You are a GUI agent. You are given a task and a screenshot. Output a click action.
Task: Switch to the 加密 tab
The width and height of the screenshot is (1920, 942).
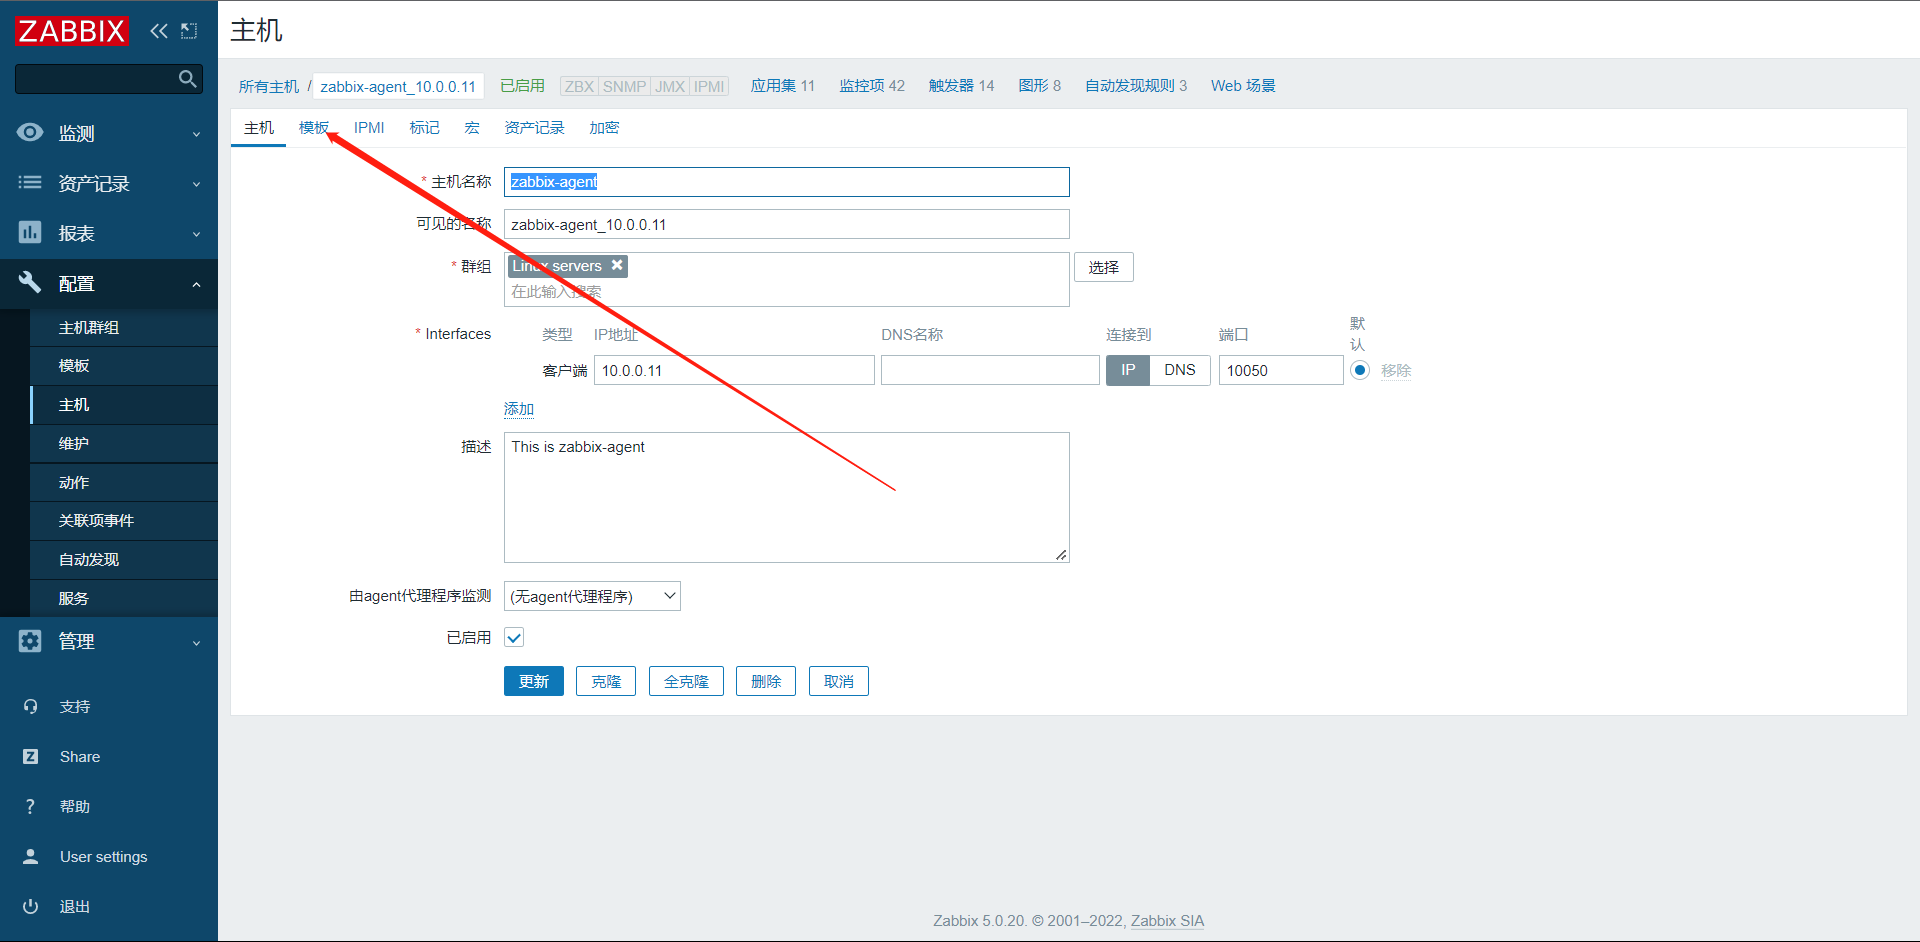(604, 128)
